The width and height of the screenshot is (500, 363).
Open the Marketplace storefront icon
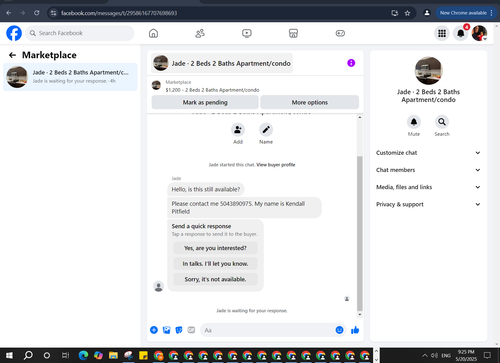coord(293,33)
